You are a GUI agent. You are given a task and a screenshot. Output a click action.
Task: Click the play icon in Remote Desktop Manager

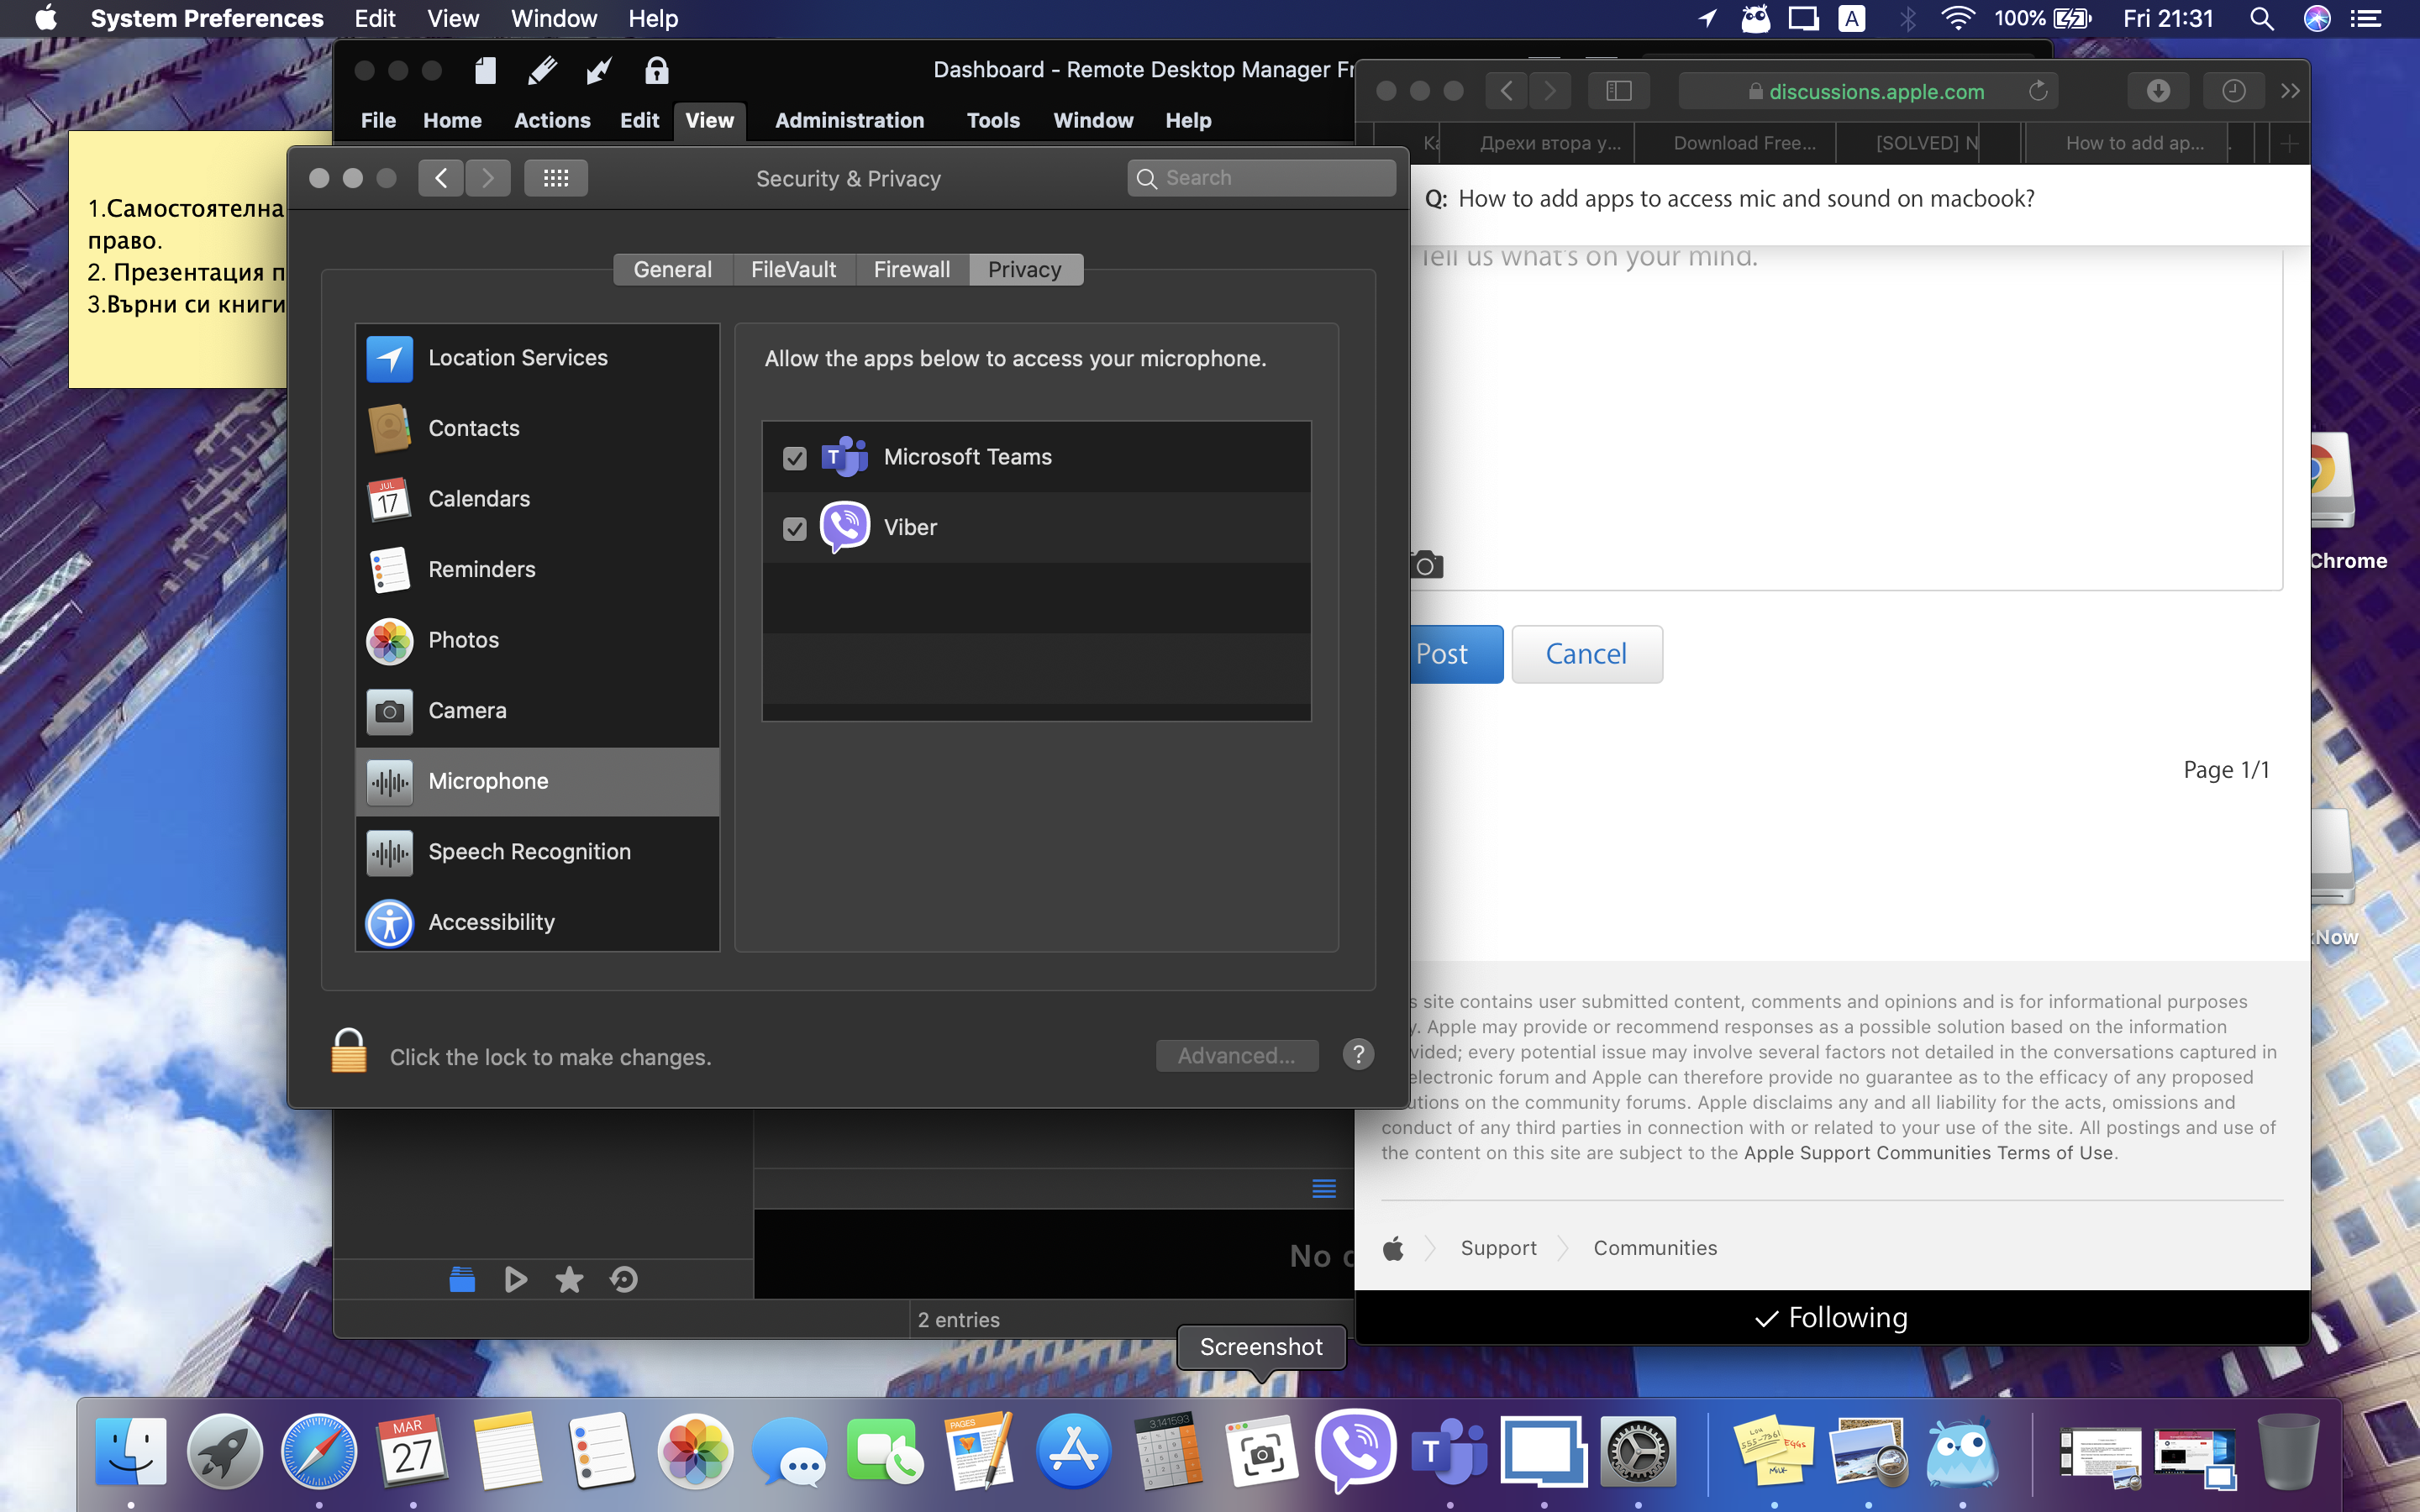pyautogui.click(x=516, y=1280)
